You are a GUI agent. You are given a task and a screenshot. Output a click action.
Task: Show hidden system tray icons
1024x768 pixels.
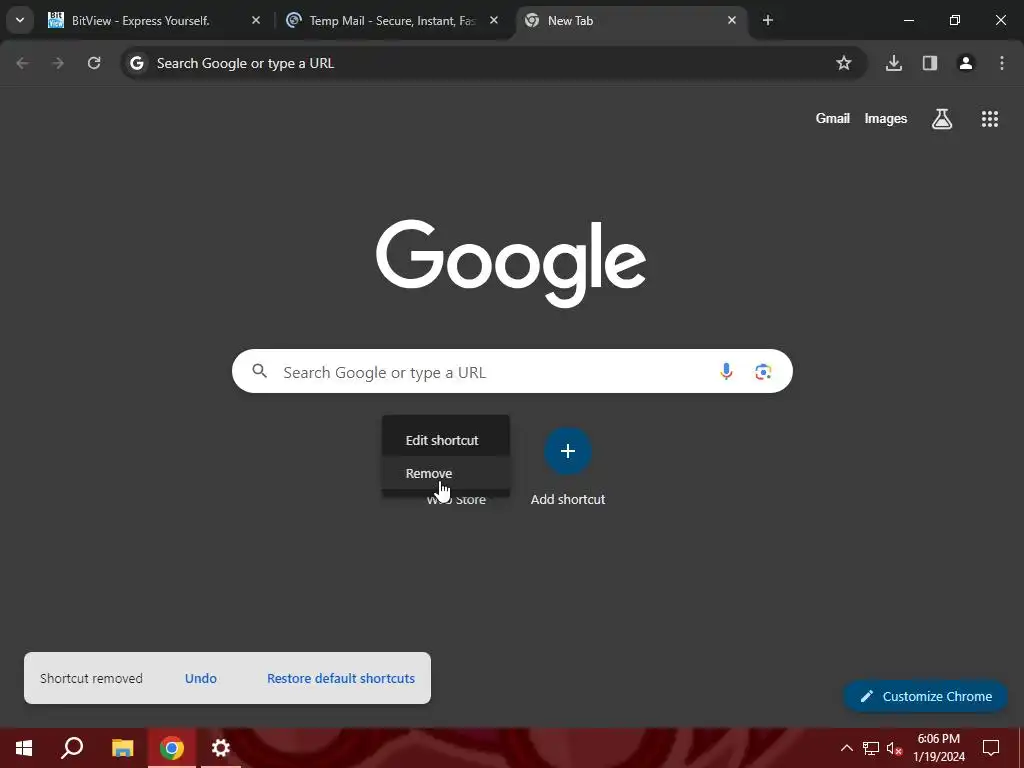tap(846, 748)
